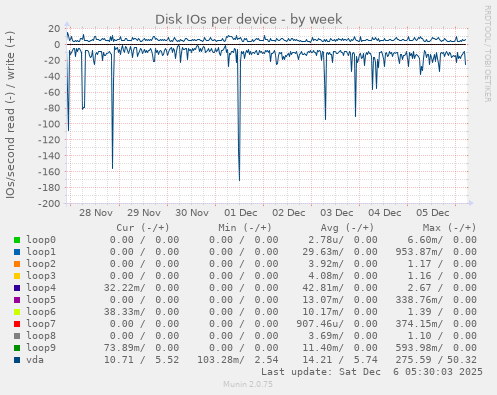
Task: Click the vda current value 10.71
Action: coord(119,360)
